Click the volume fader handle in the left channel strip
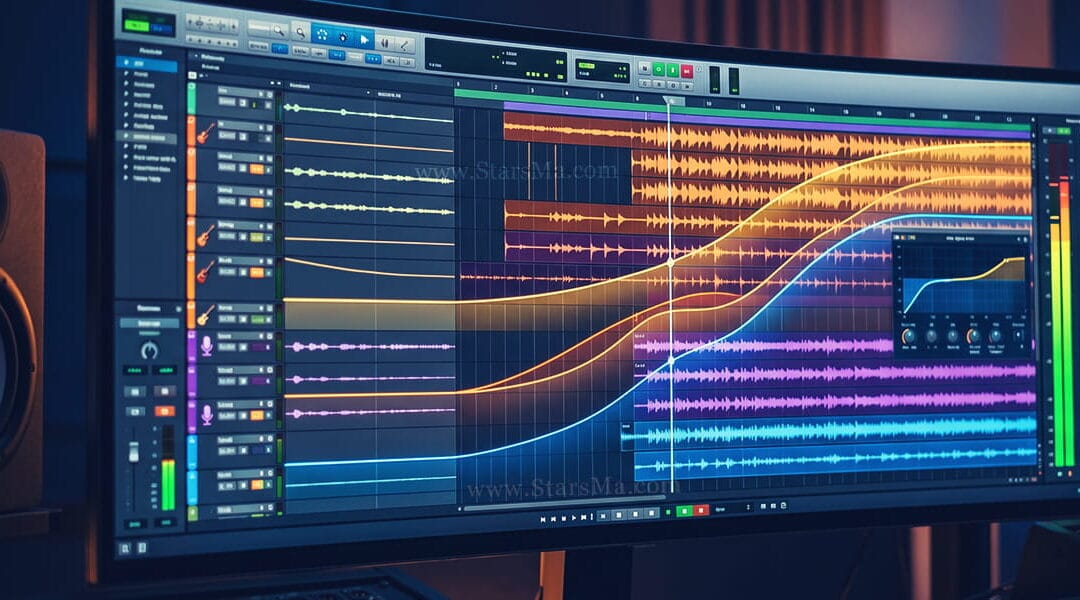 [134, 453]
